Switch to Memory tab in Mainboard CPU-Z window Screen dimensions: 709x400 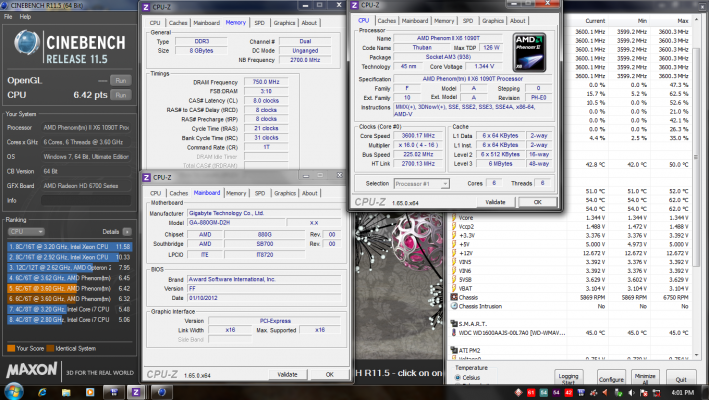click(x=236, y=193)
